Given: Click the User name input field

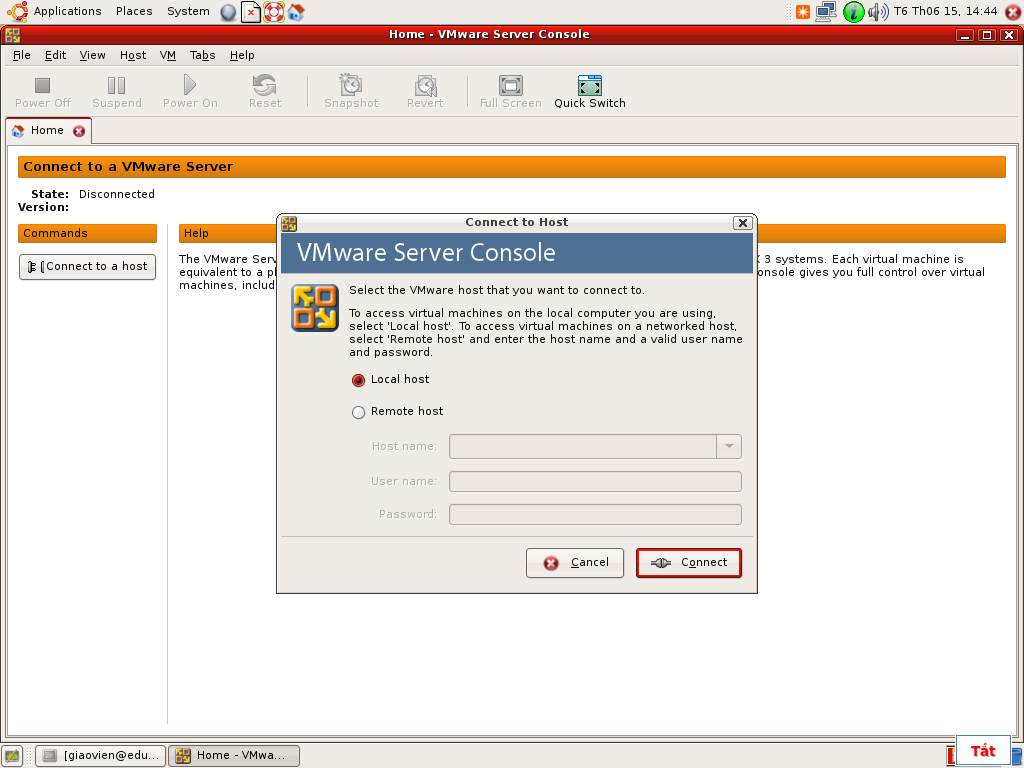Looking at the screenshot, I should coord(595,482).
